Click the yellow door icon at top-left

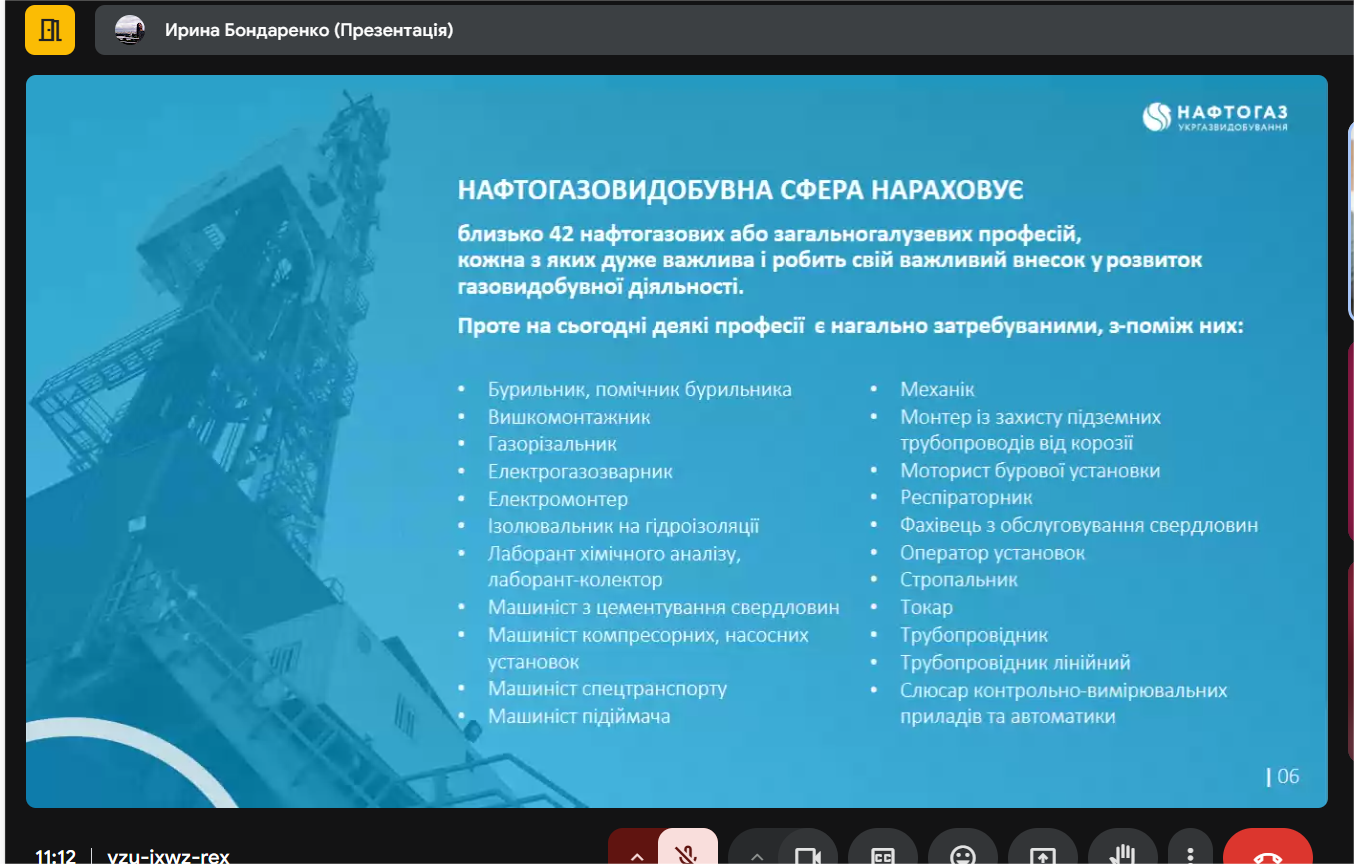[50, 30]
